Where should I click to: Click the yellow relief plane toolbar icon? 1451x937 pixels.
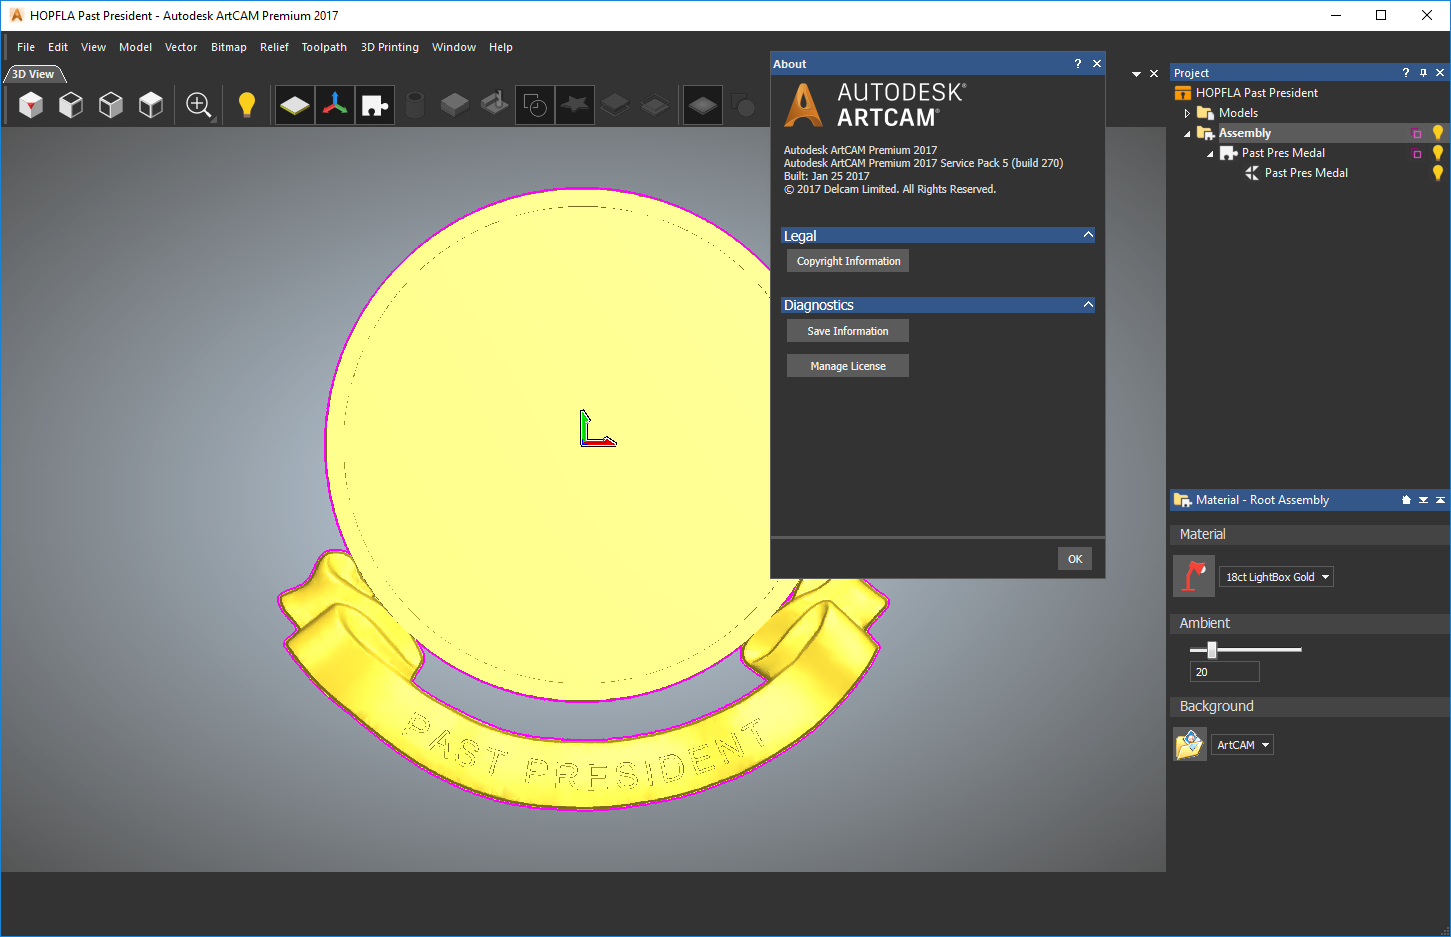click(x=294, y=104)
